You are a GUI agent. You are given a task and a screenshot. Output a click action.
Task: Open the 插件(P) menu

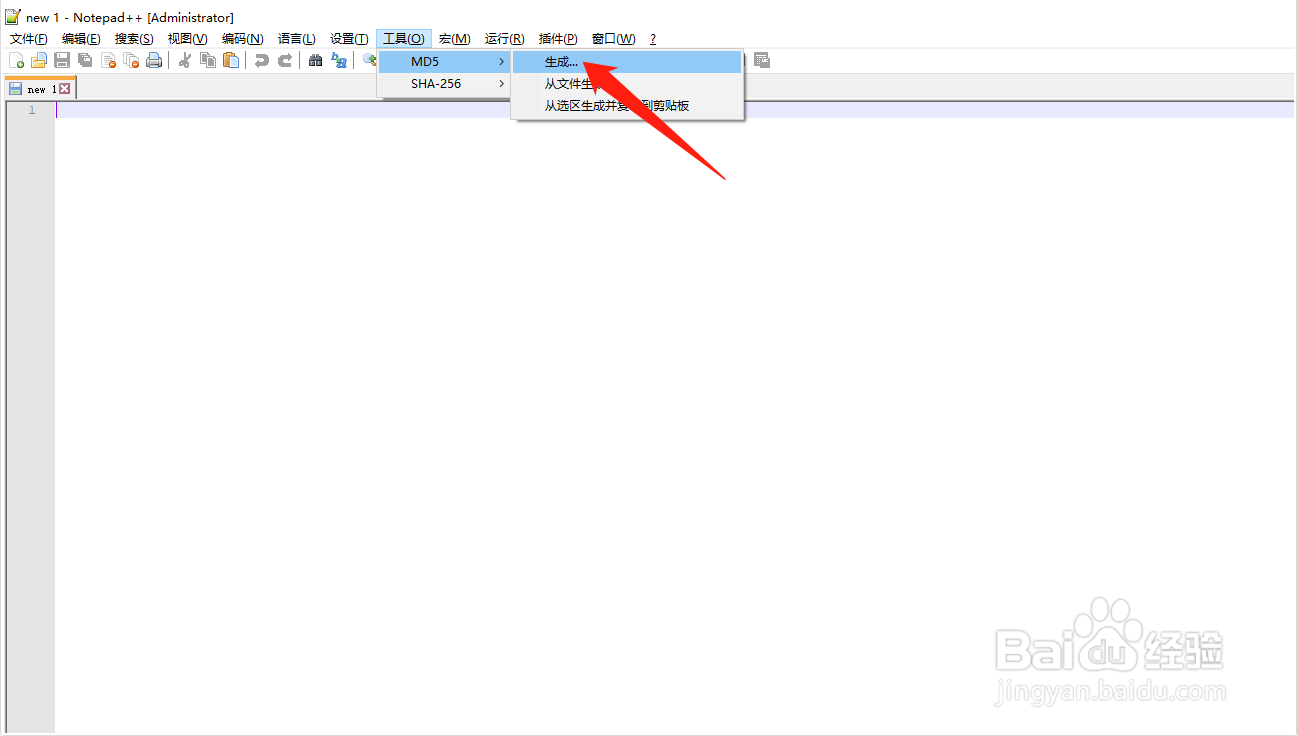click(x=558, y=39)
